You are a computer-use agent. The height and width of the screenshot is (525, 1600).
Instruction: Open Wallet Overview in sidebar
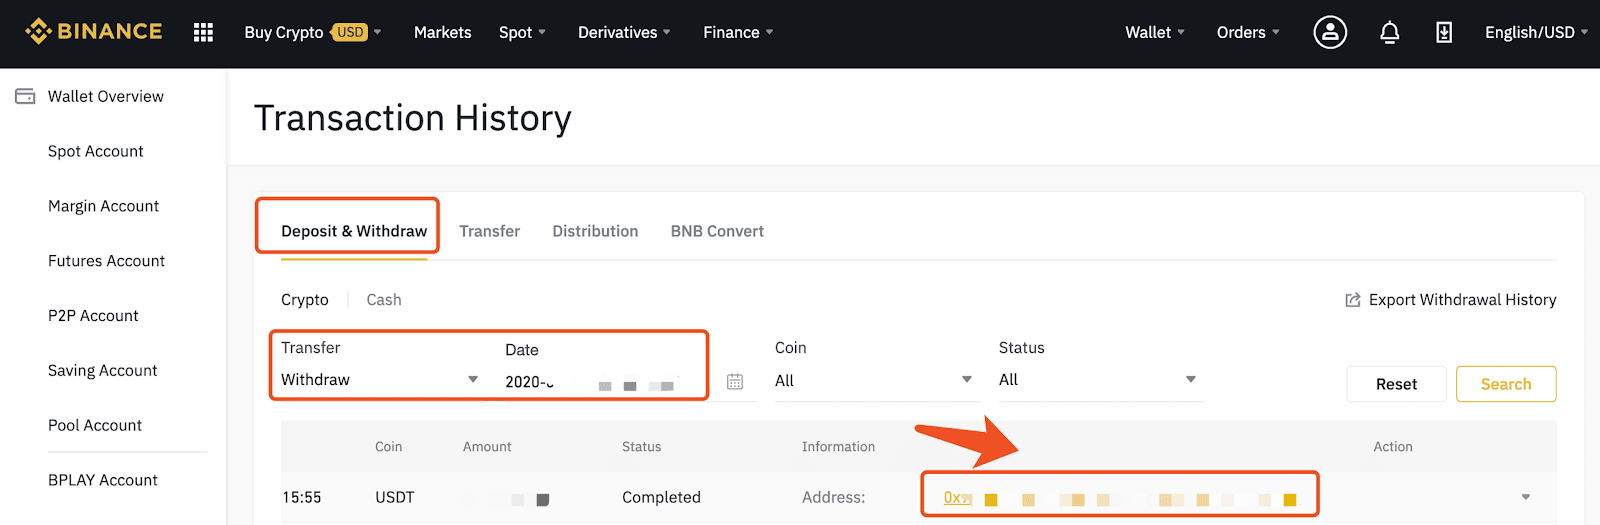tap(106, 96)
